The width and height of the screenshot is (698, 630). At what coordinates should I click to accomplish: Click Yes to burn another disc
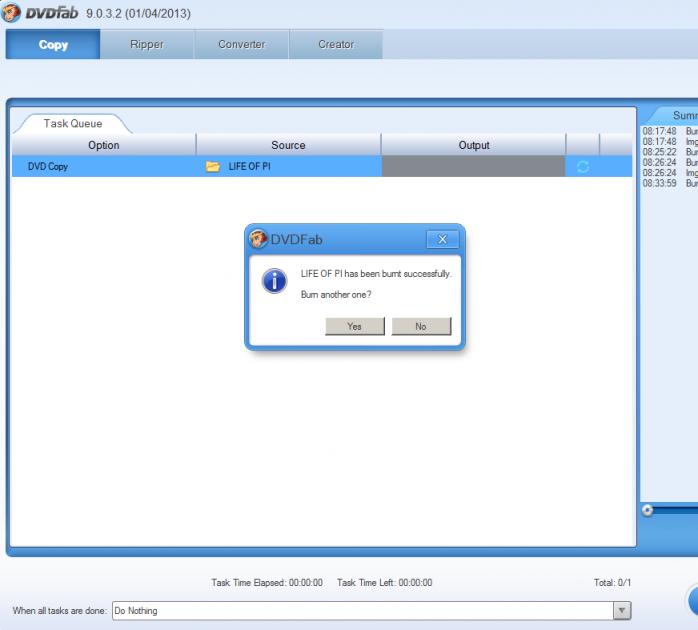355,326
